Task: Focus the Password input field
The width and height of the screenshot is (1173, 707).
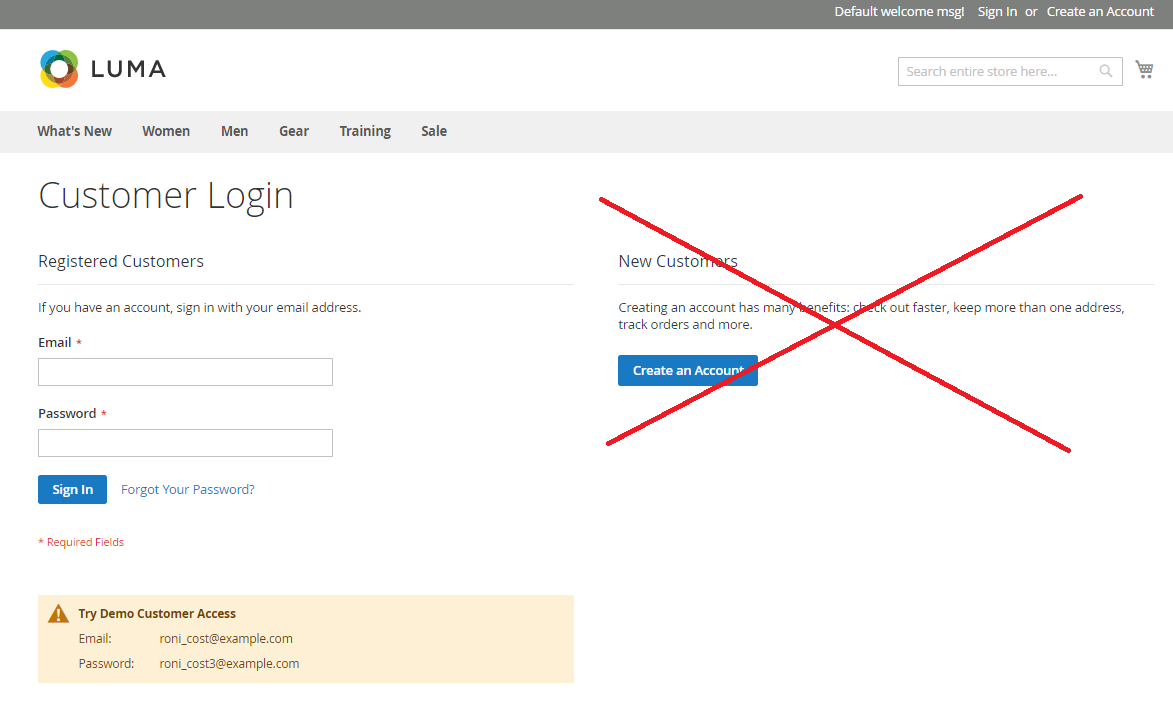Action: tap(185, 443)
